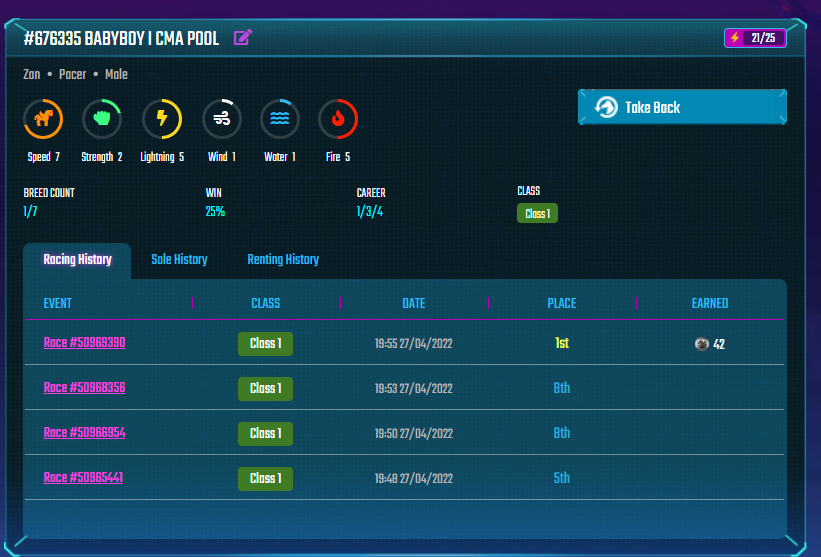The image size is (821, 557).
Task: Click the win rate value 25%
Action: pos(215,212)
